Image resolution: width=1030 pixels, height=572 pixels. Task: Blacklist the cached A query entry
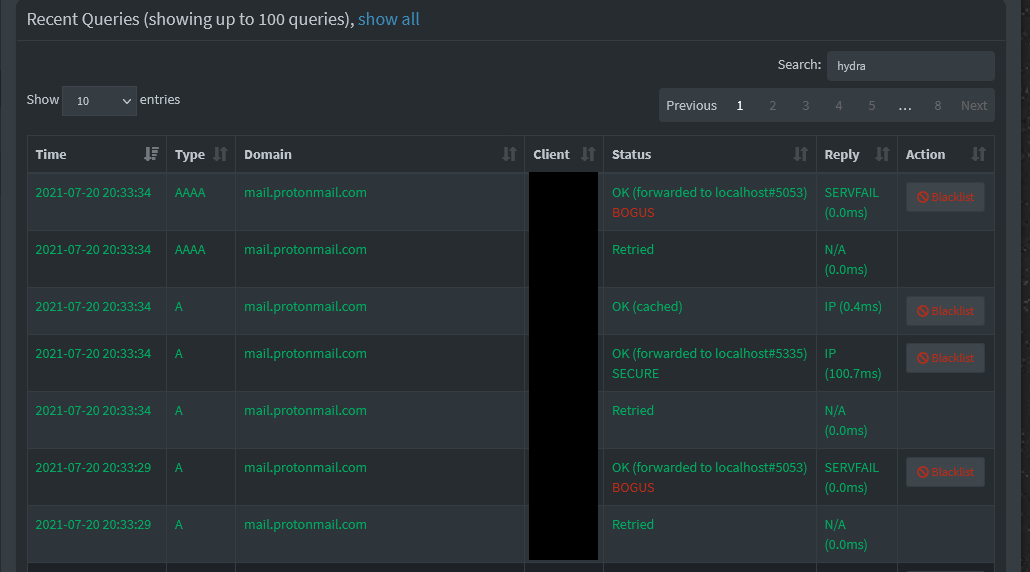(945, 311)
